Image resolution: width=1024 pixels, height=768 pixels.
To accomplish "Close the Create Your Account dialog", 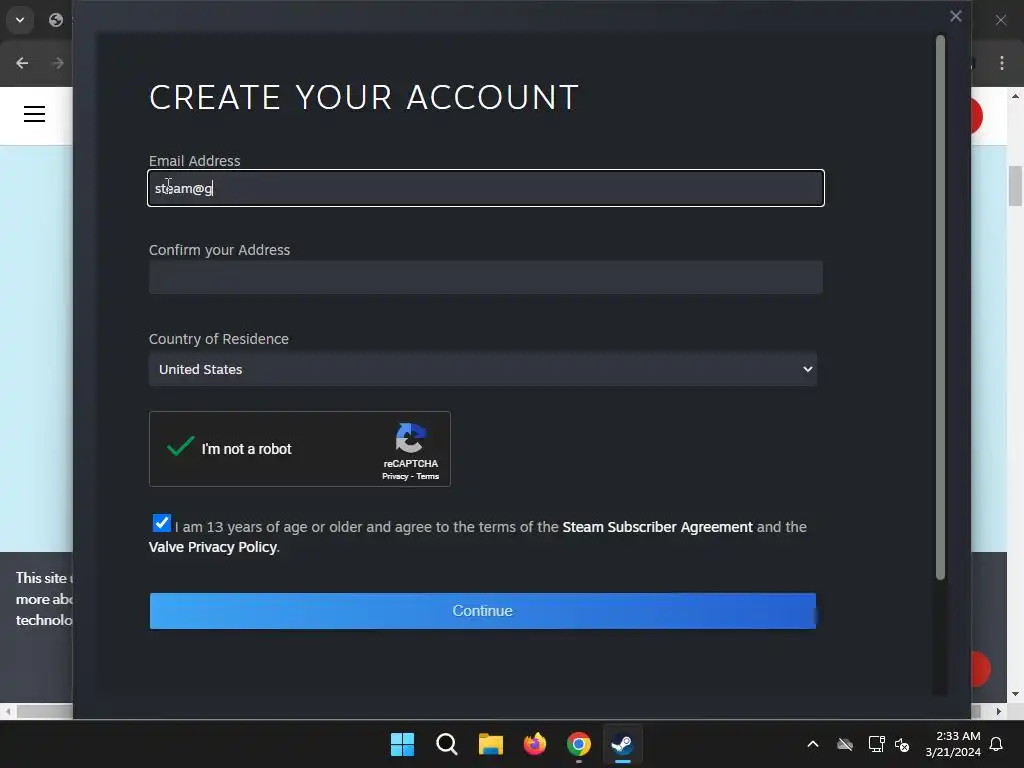I will click(x=955, y=16).
